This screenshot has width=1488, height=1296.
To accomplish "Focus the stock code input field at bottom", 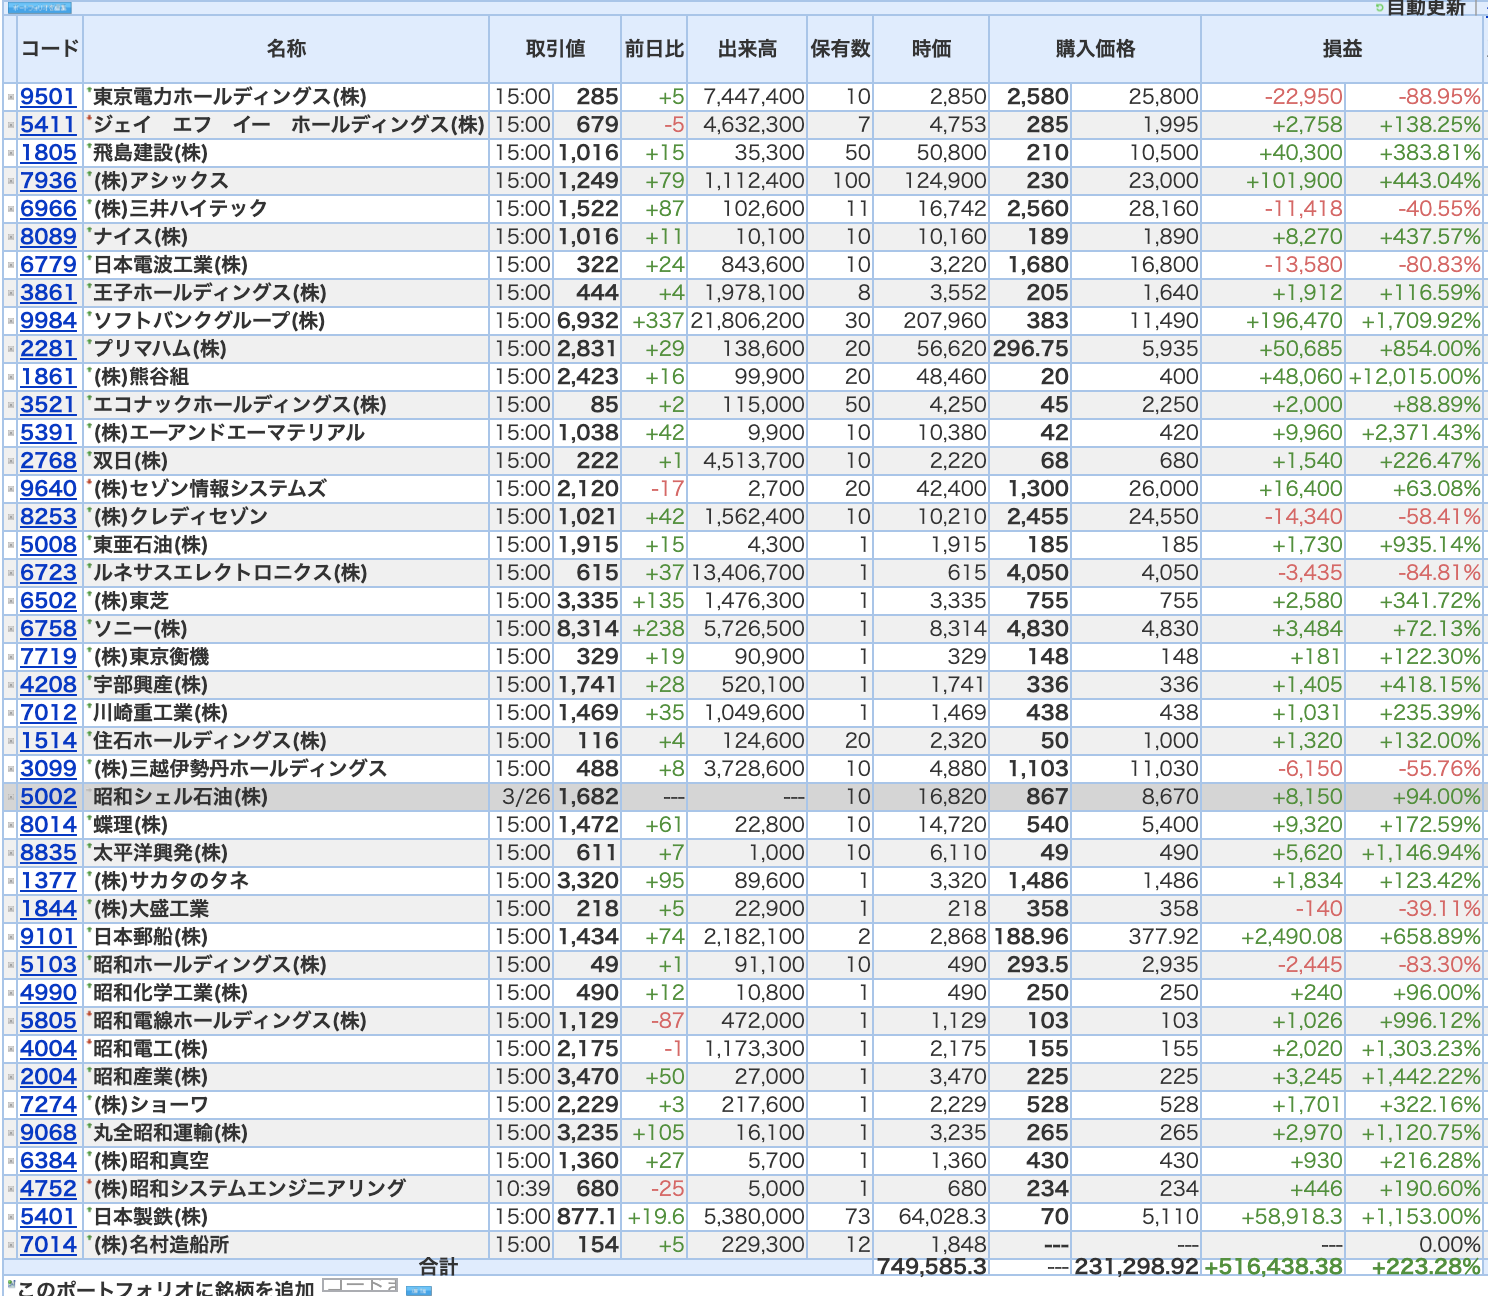I will (360, 1285).
